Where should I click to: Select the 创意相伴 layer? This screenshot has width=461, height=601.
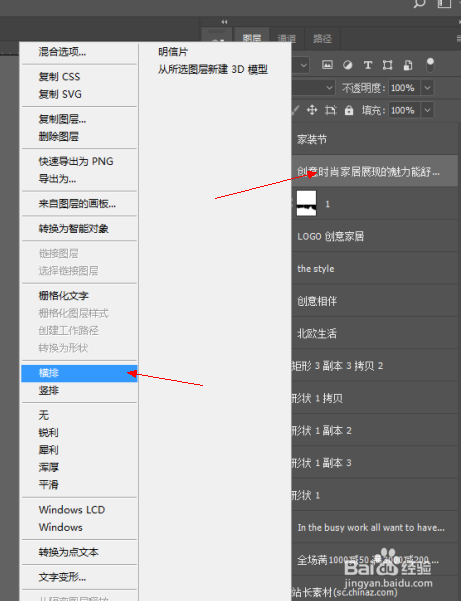[375, 301]
